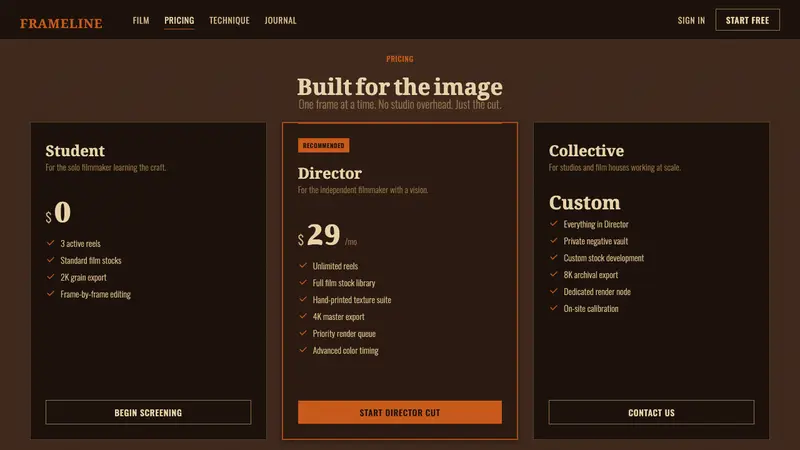Viewport: 800px width, 450px height.
Task: Click 'For the independent filmmaker with a vision.'
Action: pos(363,190)
